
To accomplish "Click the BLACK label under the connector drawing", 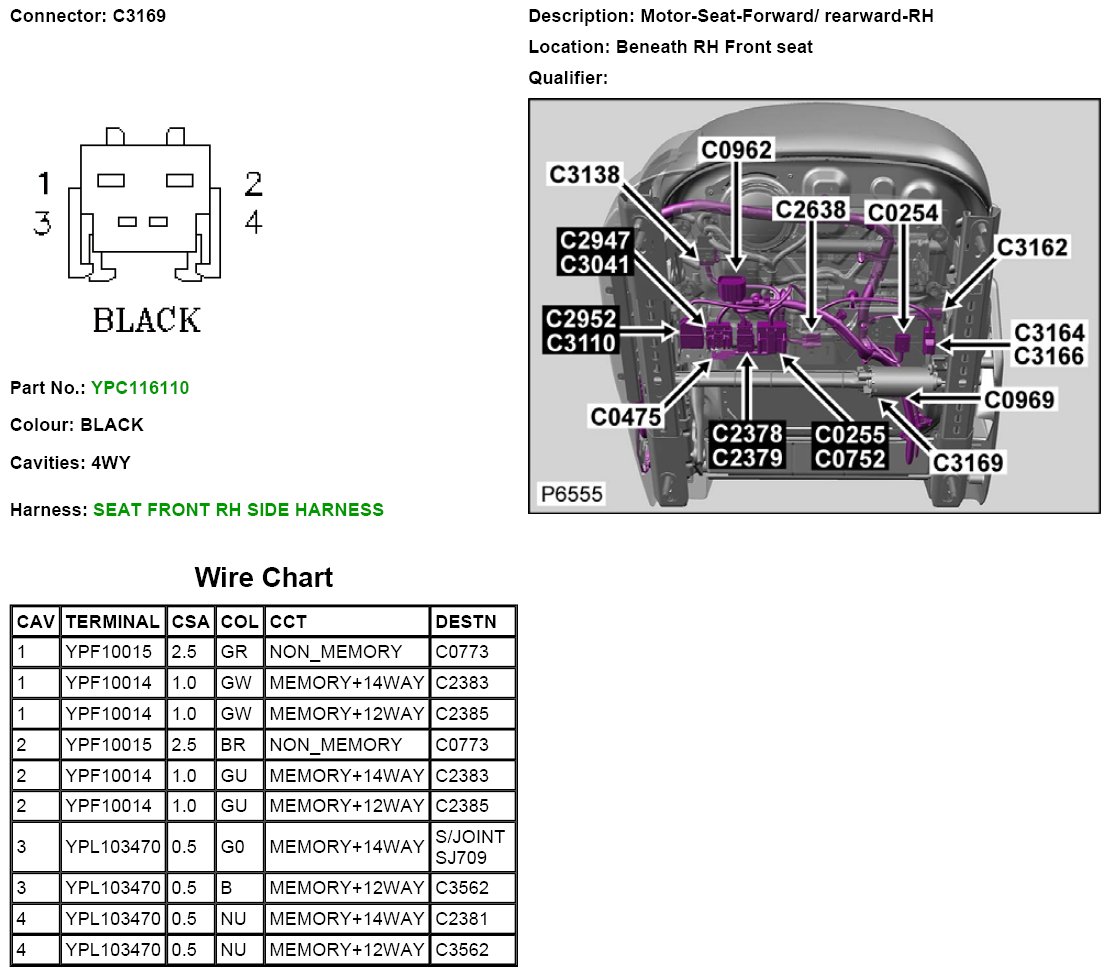I will pos(146,320).
